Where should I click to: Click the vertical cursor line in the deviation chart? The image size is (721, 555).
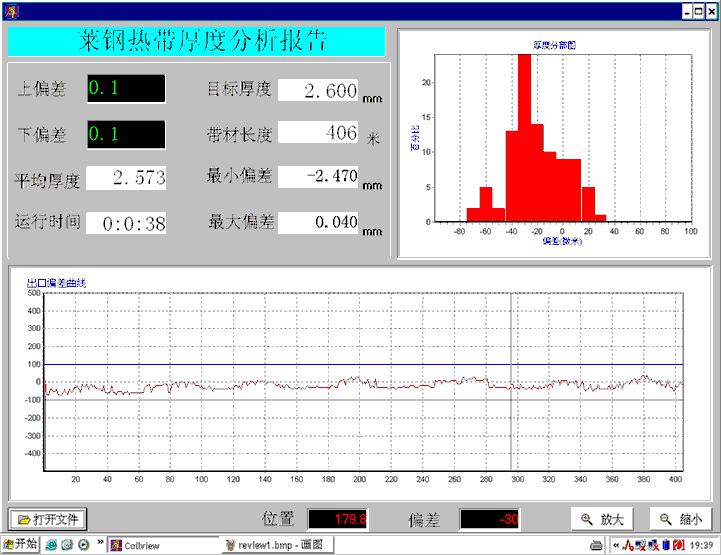pos(511,381)
